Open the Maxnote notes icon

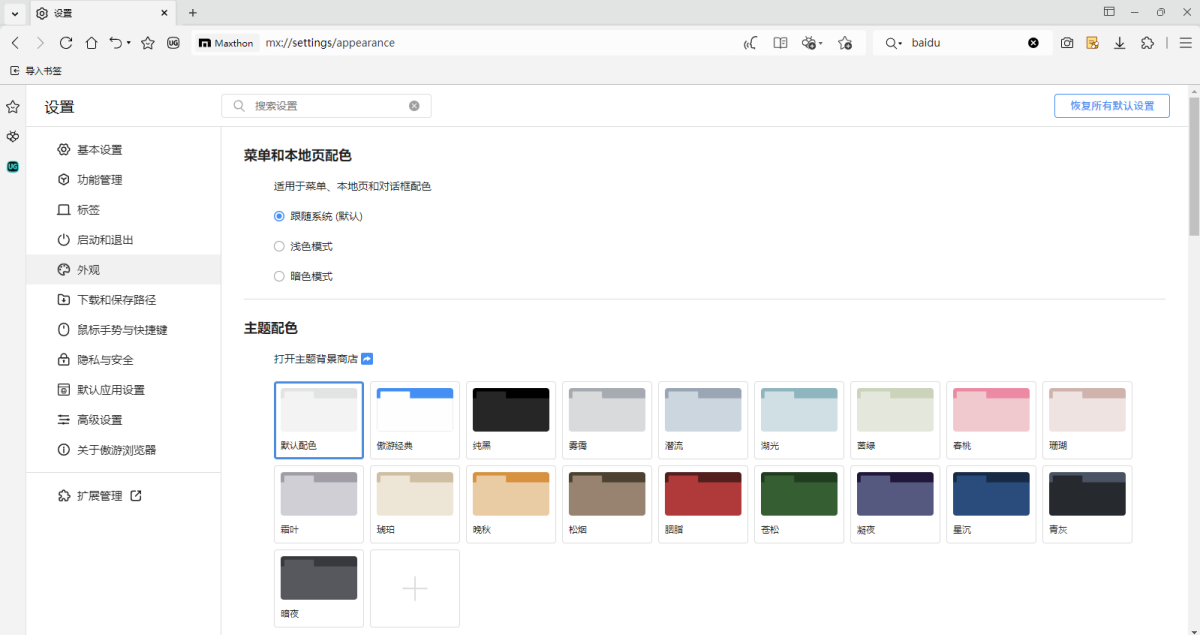[x=1092, y=42]
